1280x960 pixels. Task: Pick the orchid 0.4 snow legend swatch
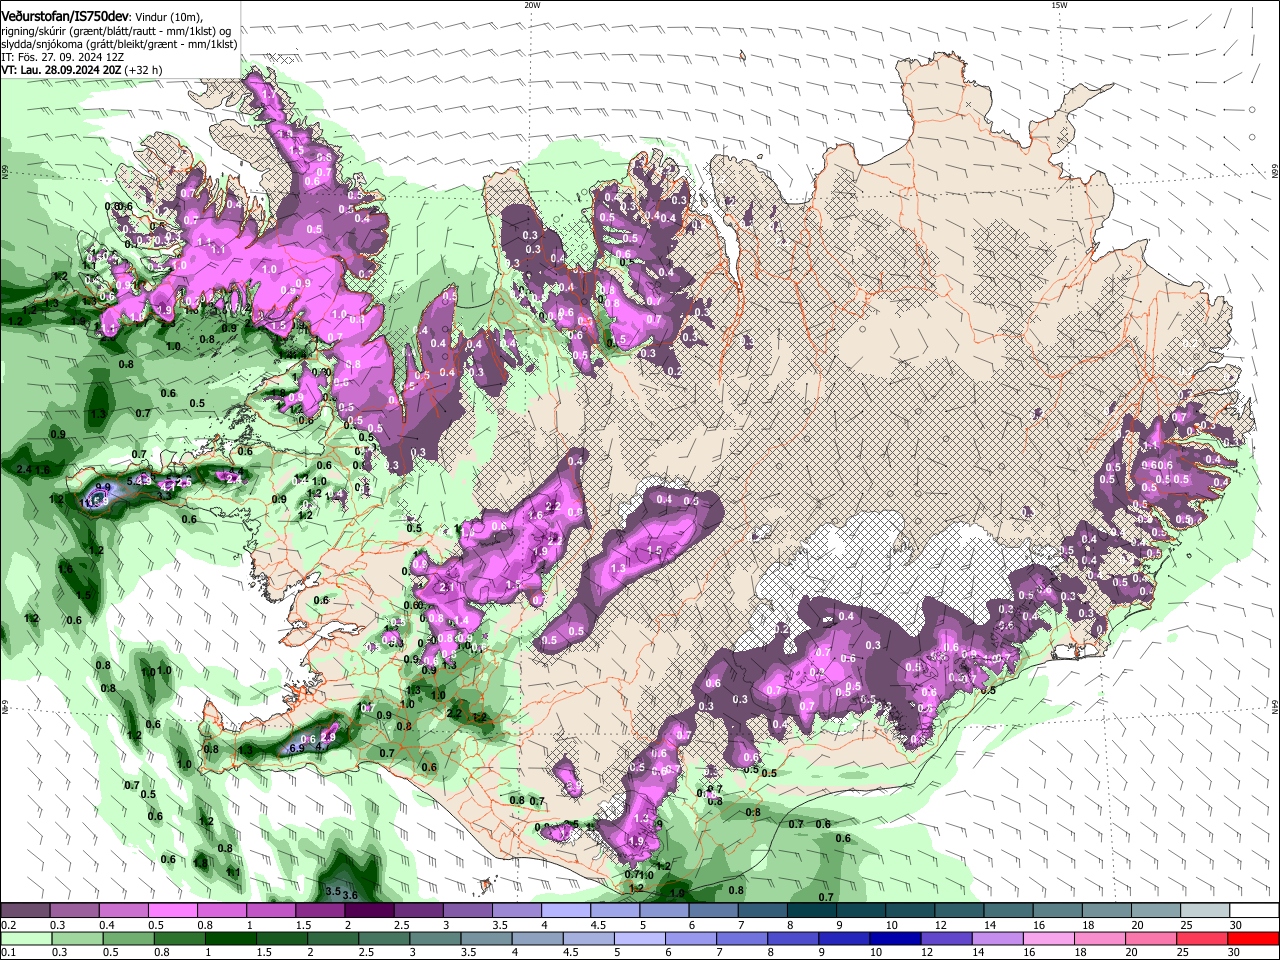124,911
